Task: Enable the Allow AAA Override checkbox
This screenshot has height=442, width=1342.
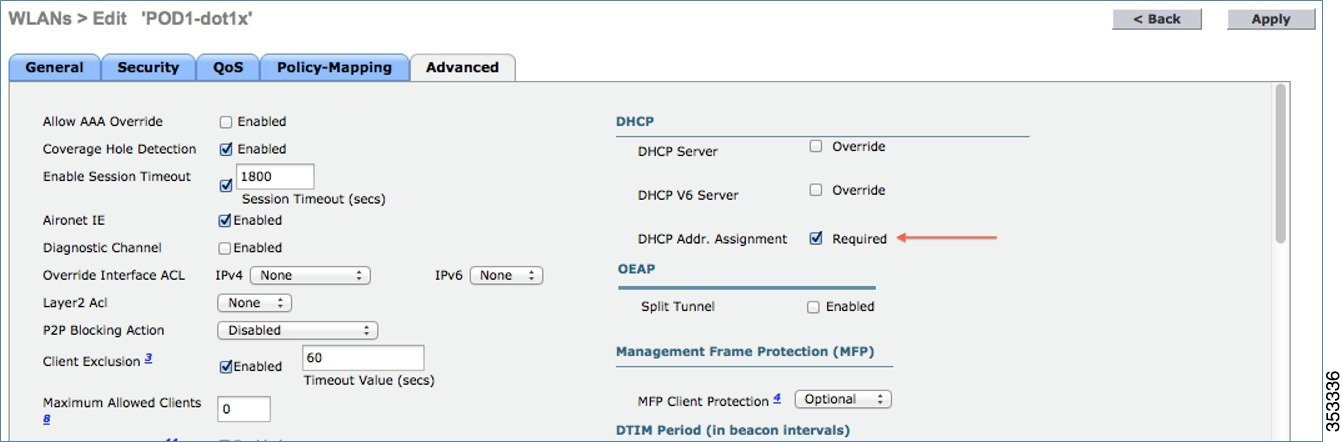Action: pos(226,122)
